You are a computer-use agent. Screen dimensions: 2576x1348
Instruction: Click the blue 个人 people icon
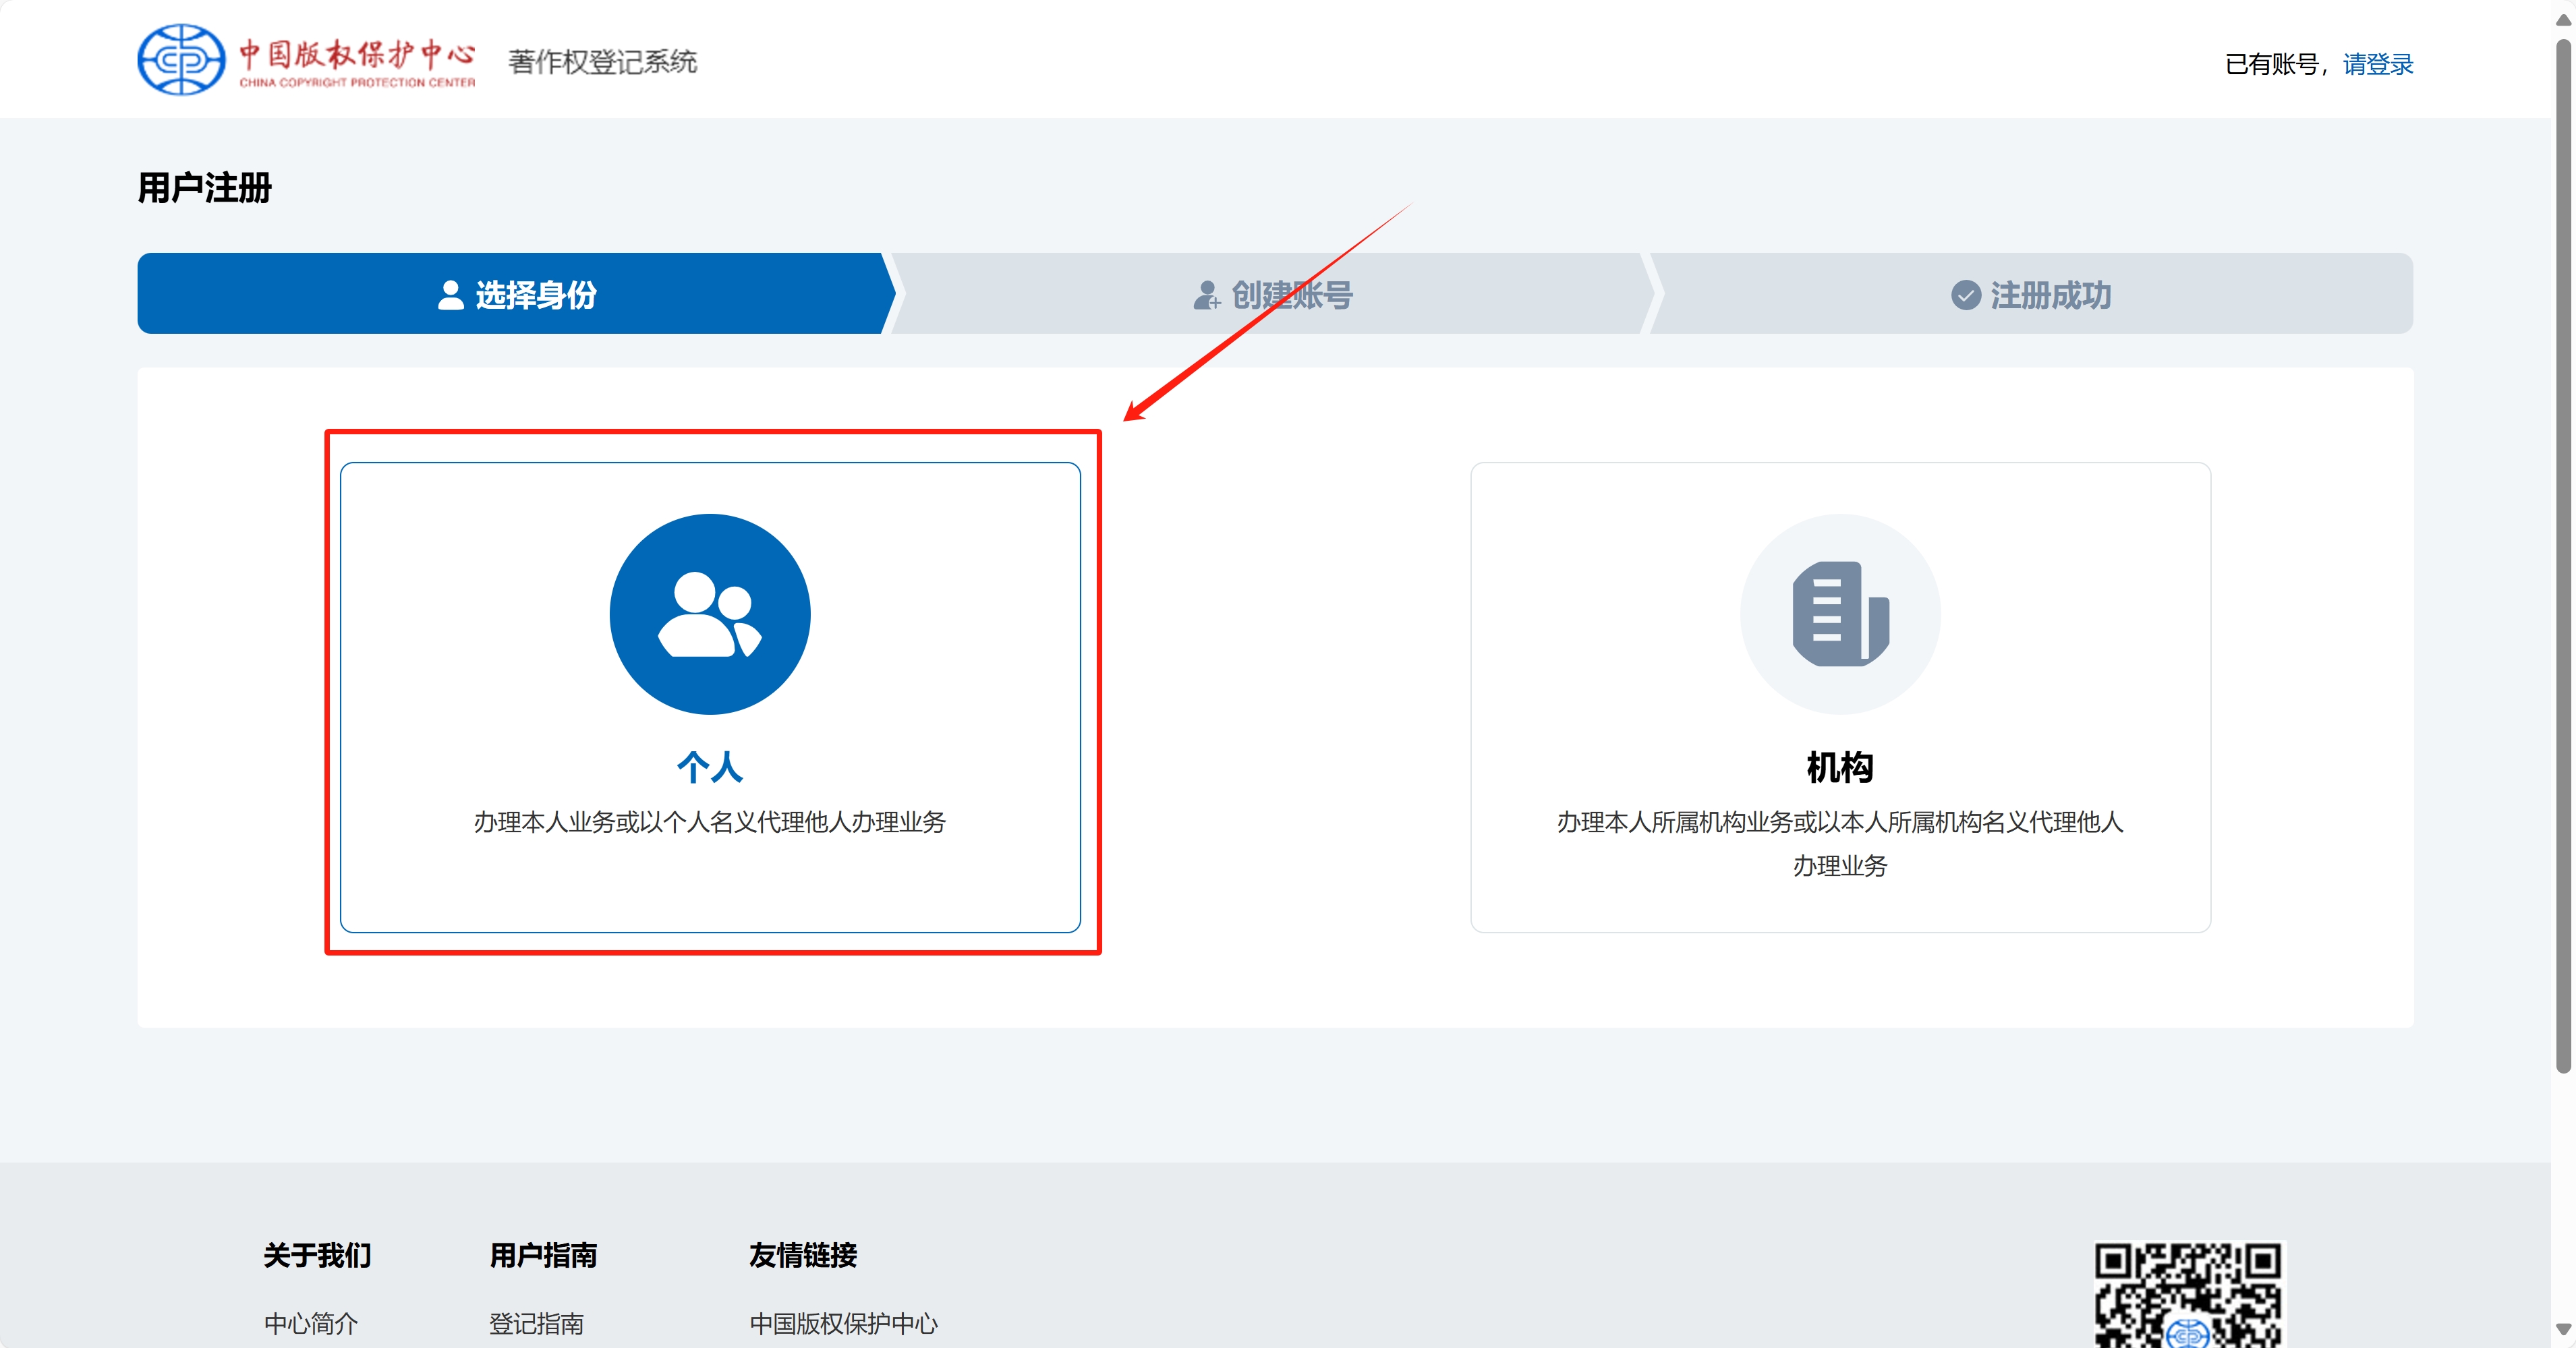coord(710,614)
